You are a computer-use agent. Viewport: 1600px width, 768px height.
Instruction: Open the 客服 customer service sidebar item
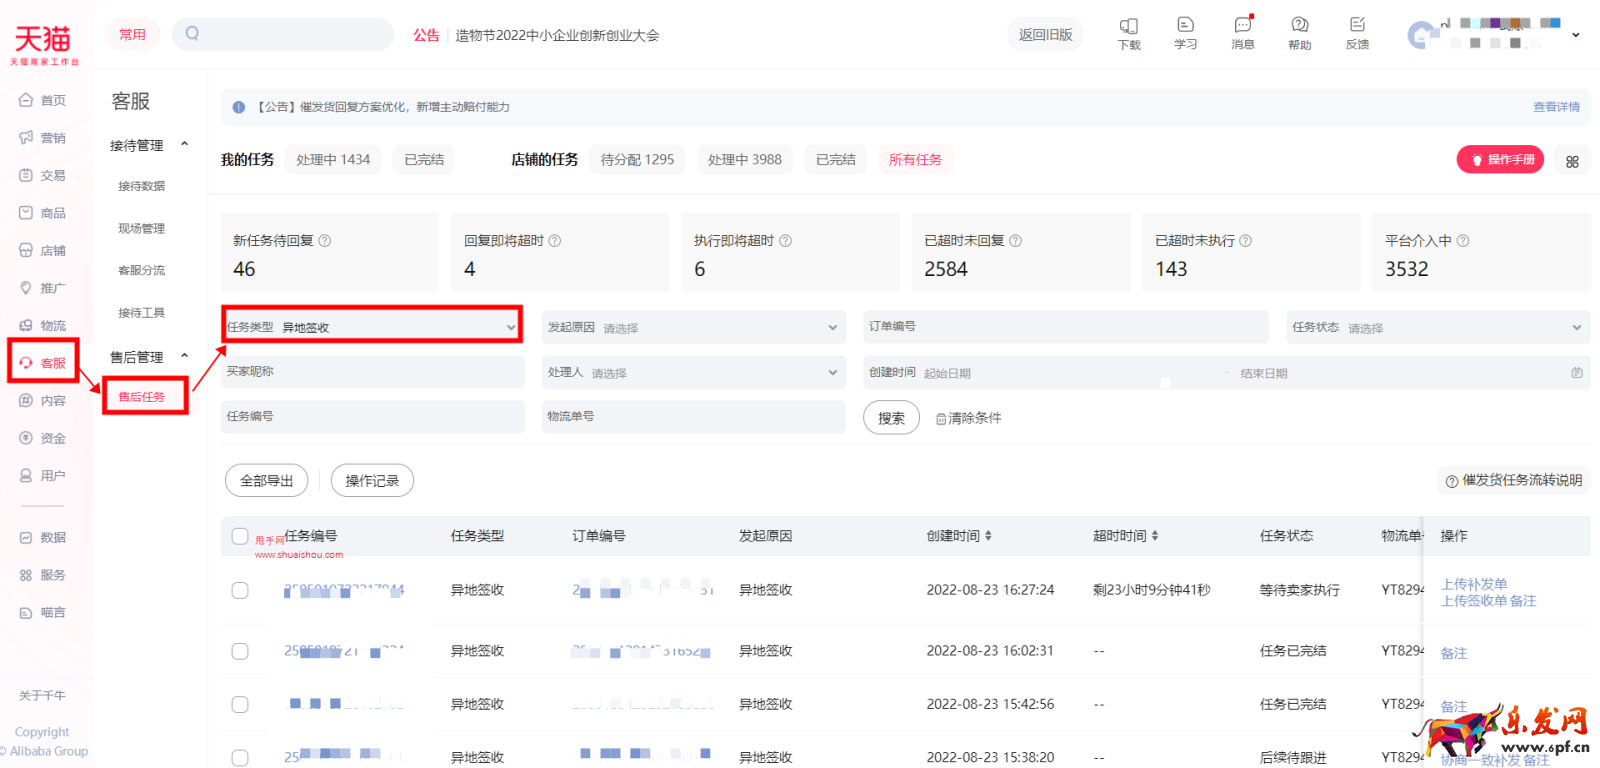pos(43,363)
